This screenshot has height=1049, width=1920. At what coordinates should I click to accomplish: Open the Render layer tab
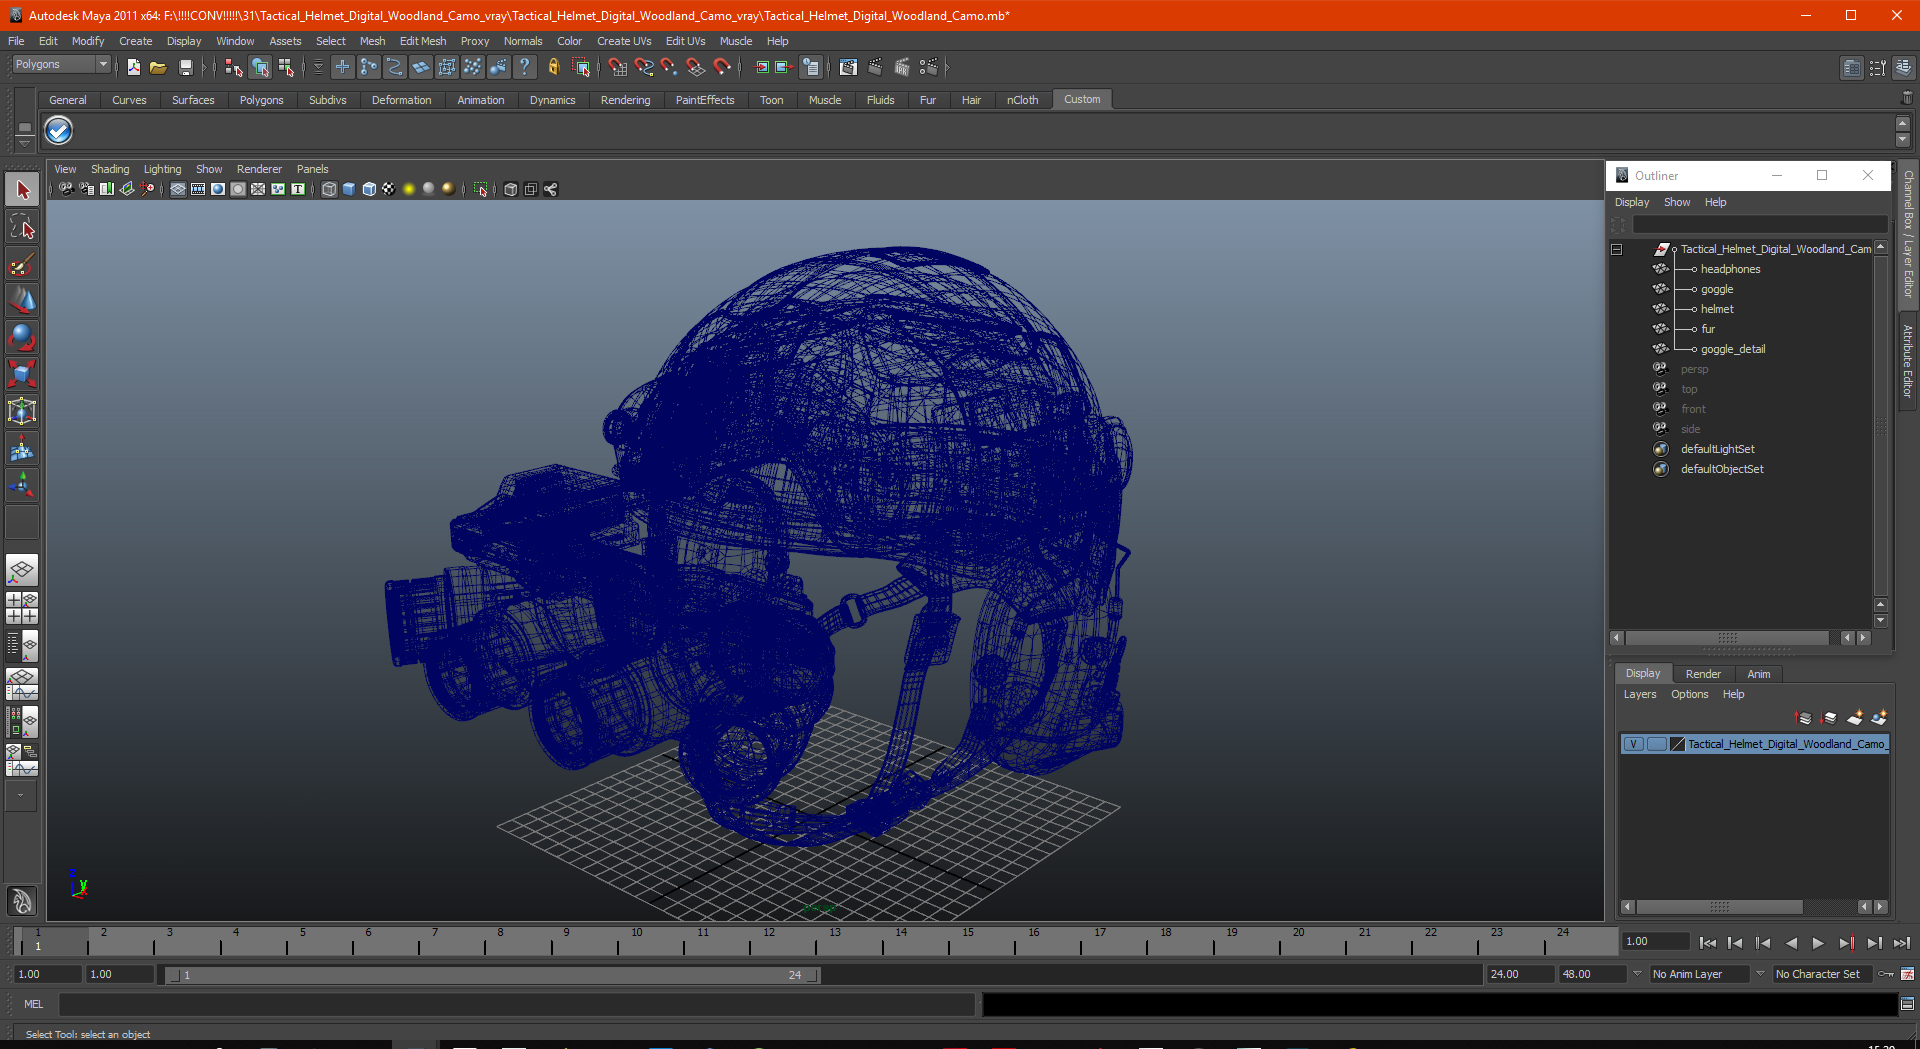pos(1703,674)
